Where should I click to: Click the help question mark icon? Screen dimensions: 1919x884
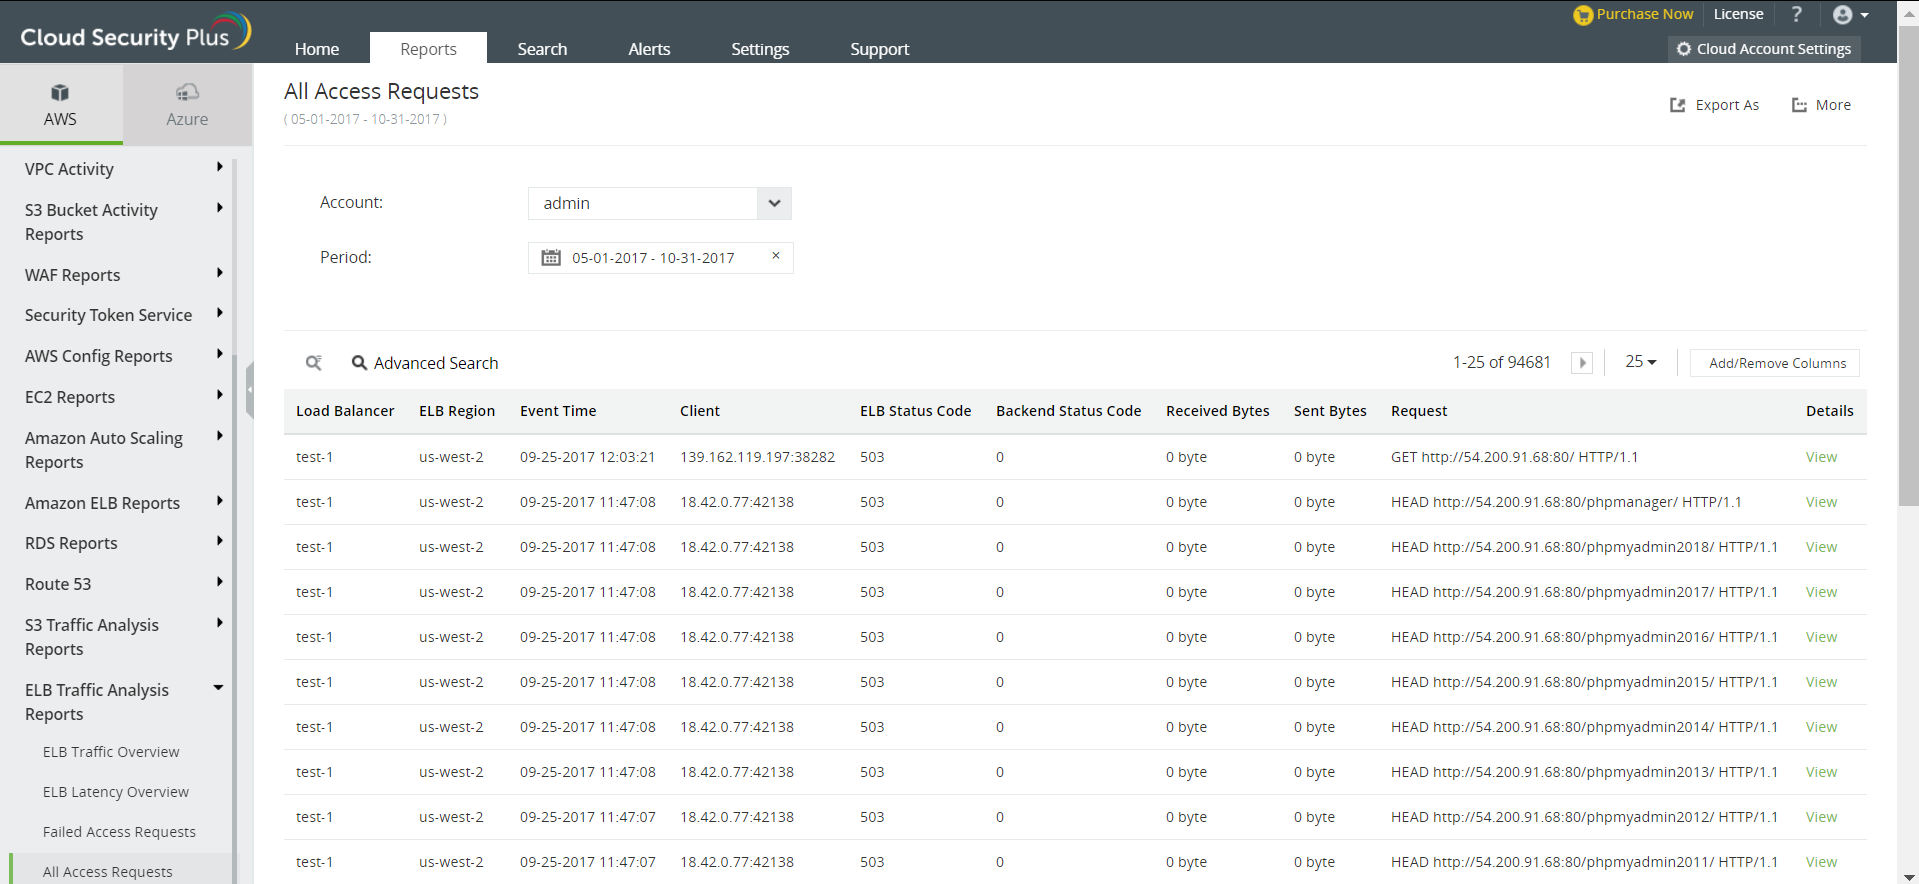click(x=1796, y=14)
